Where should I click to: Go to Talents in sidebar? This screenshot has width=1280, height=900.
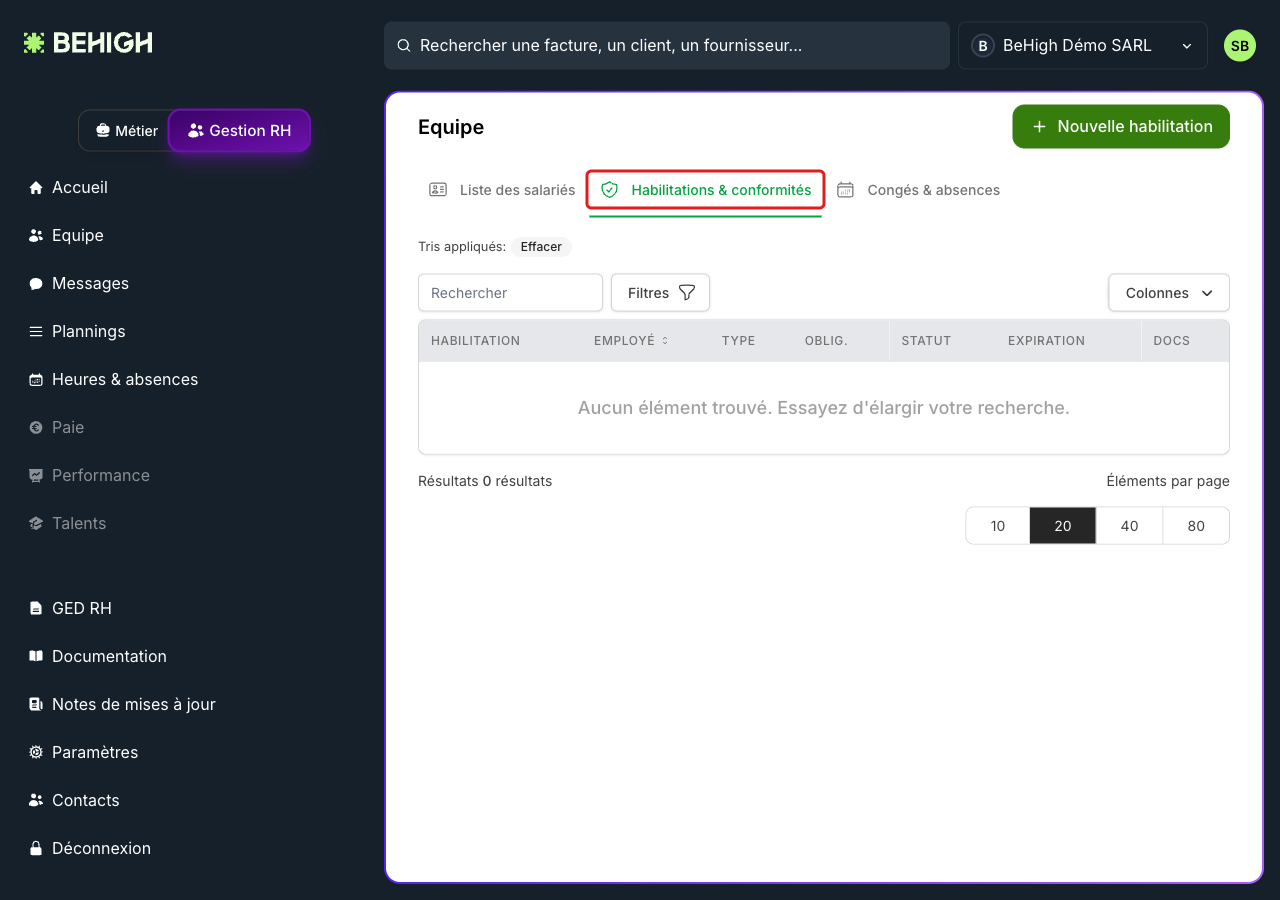pos(68,523)
